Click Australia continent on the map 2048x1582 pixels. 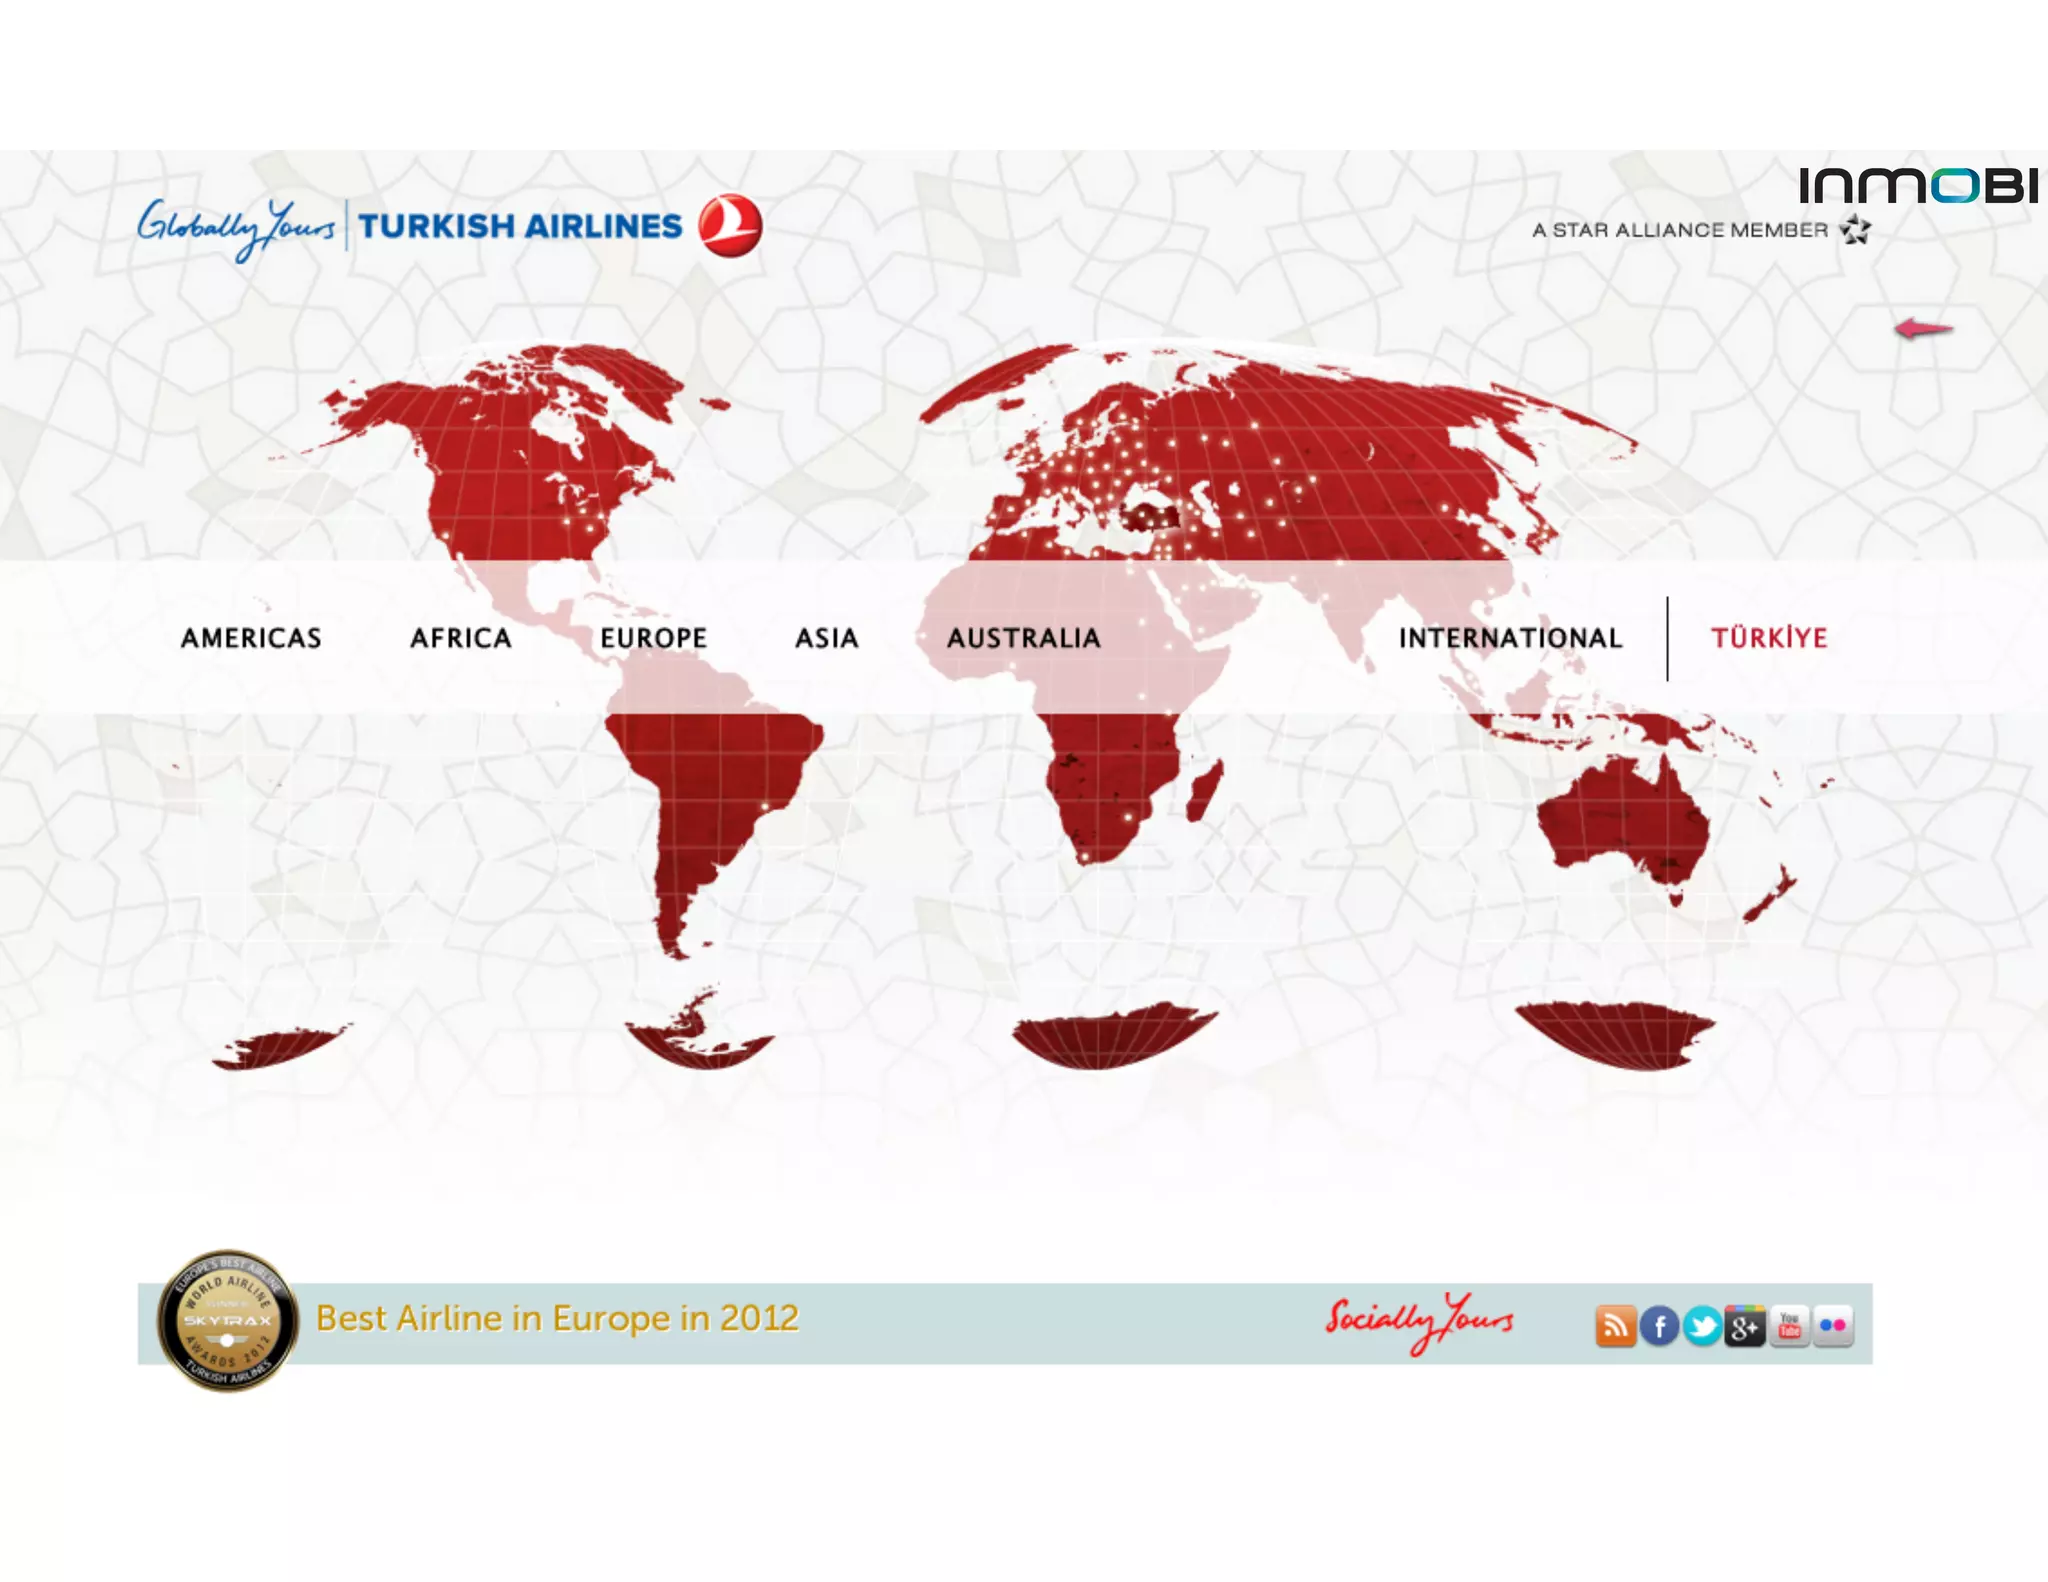coord(1623,820)
